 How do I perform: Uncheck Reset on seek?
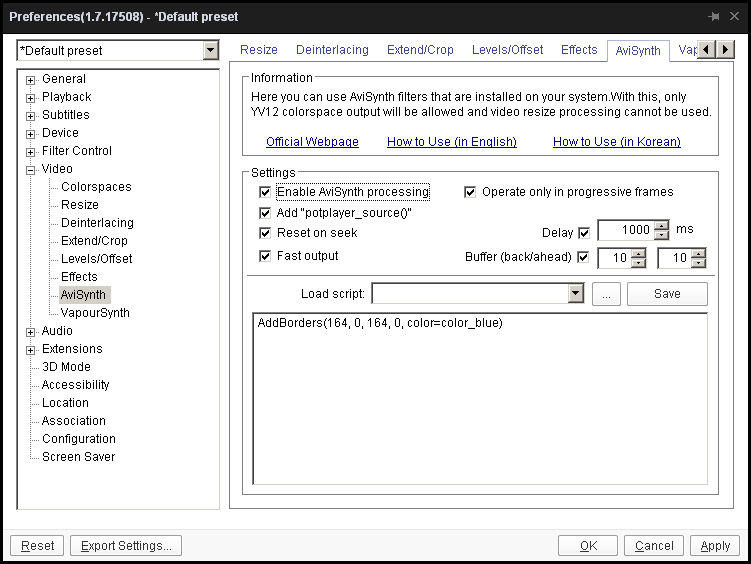(264, 233)
